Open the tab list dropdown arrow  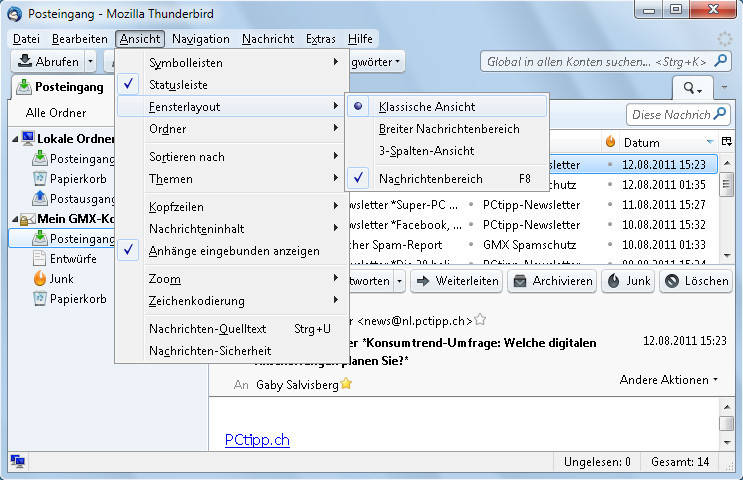click(x=724, y=87)
